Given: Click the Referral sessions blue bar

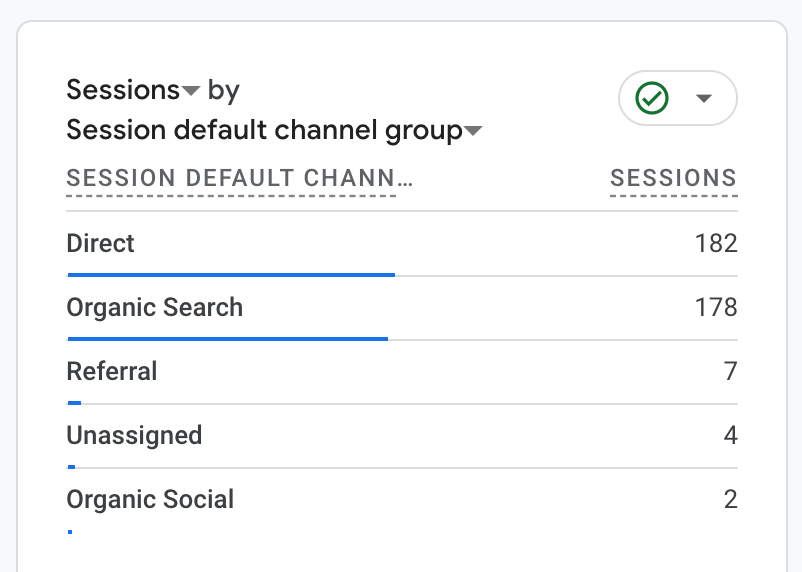Looking at the screenshot, I should click(74, 403).
